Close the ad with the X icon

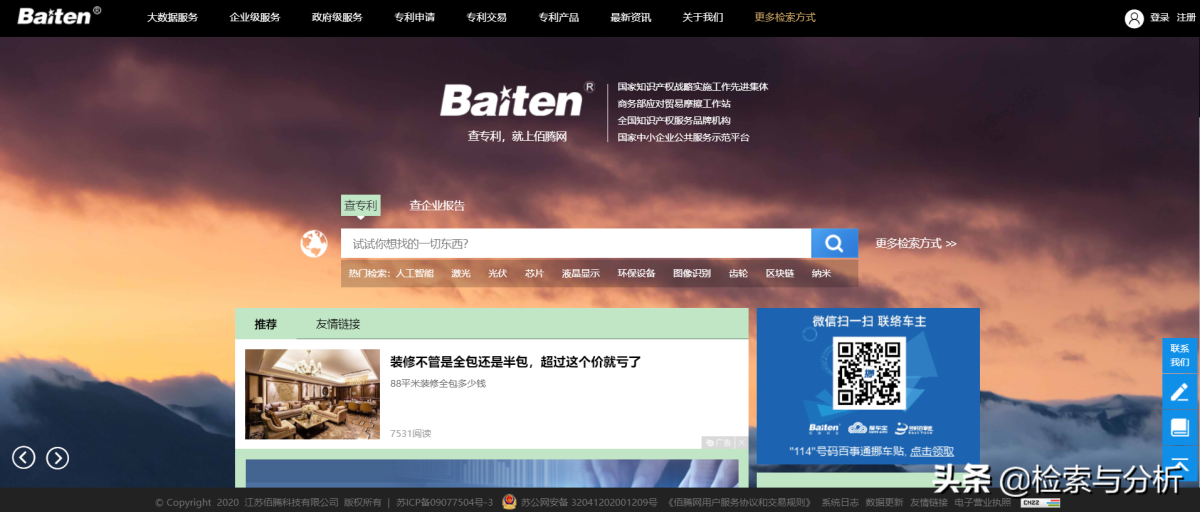point(741,442)
